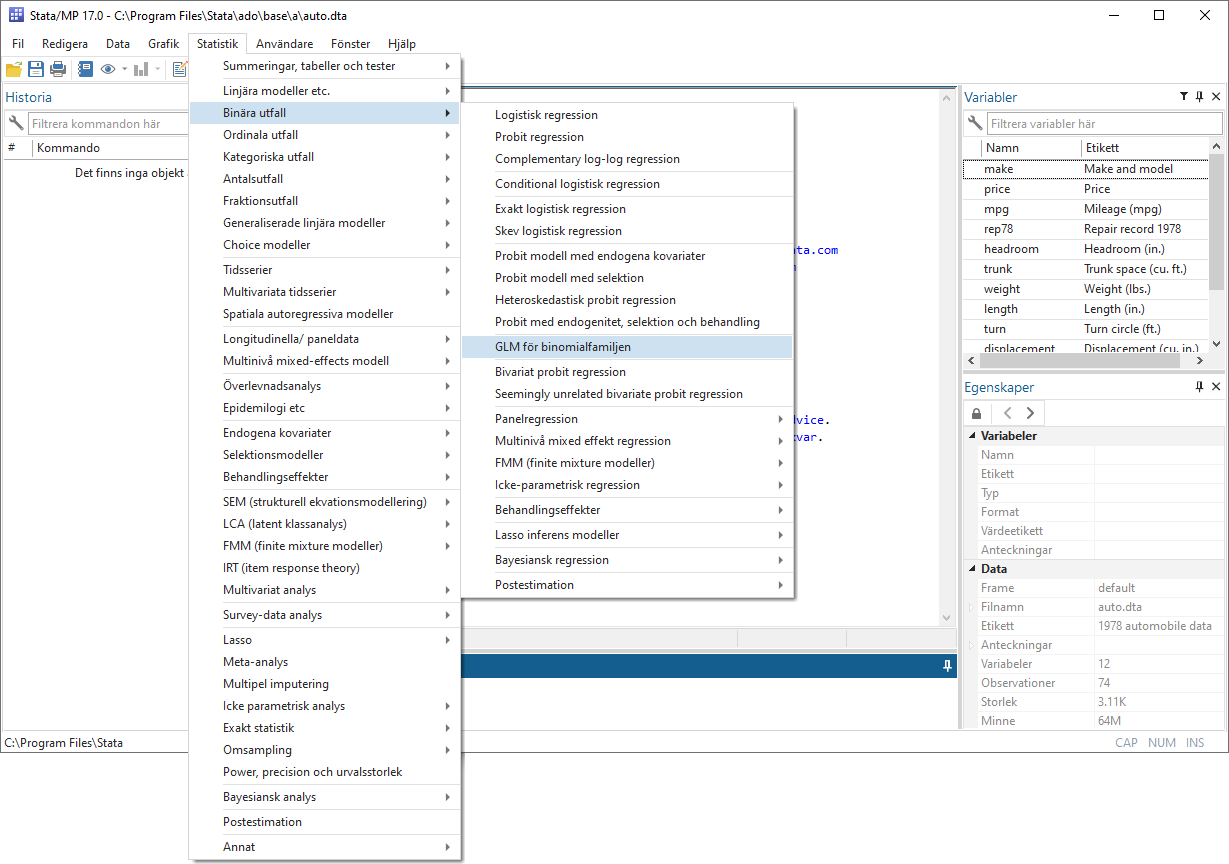Open the graph icon dropdown arrow

coord(157,69)
